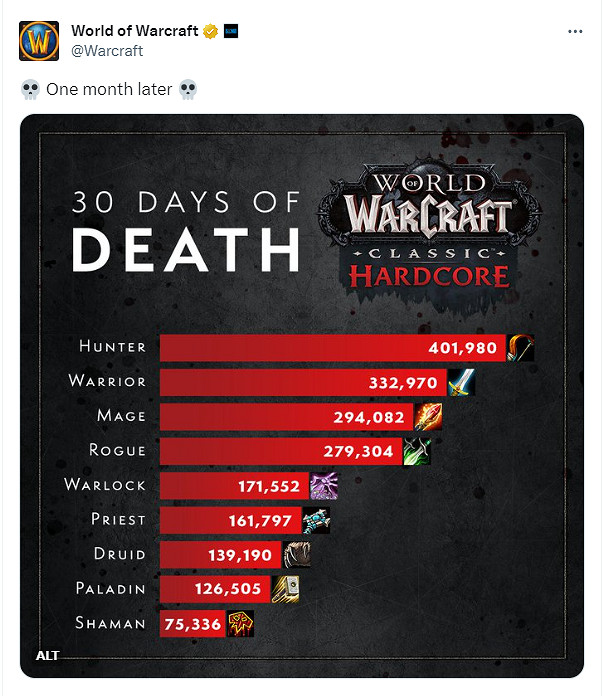Click the Warlock purple class icon

coord(324,486)
